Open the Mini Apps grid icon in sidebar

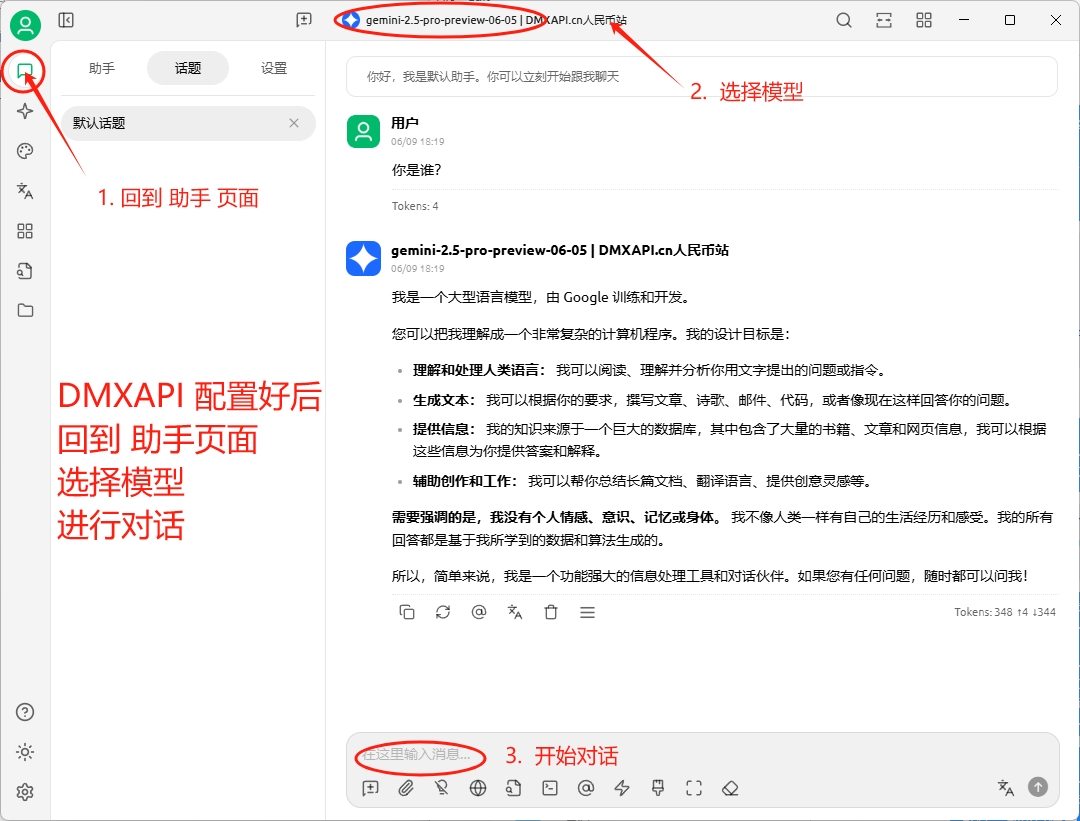25,231
